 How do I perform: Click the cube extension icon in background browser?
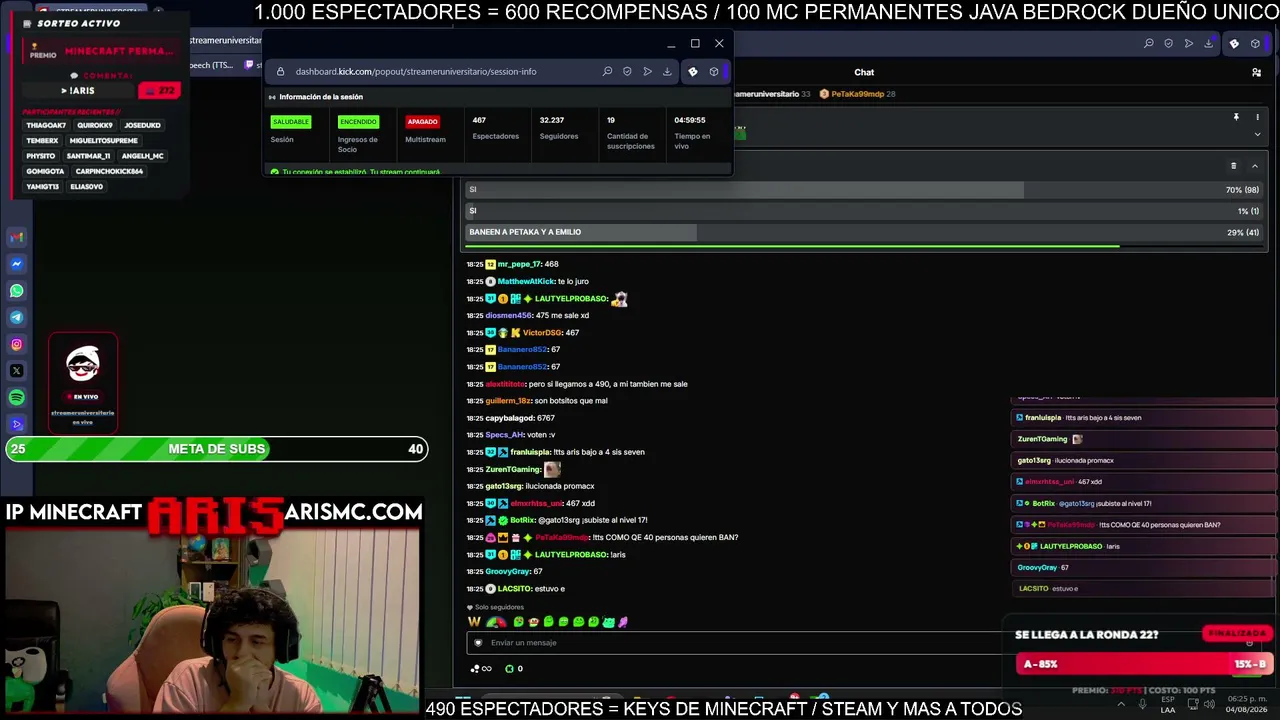(x=1255, y=43)
